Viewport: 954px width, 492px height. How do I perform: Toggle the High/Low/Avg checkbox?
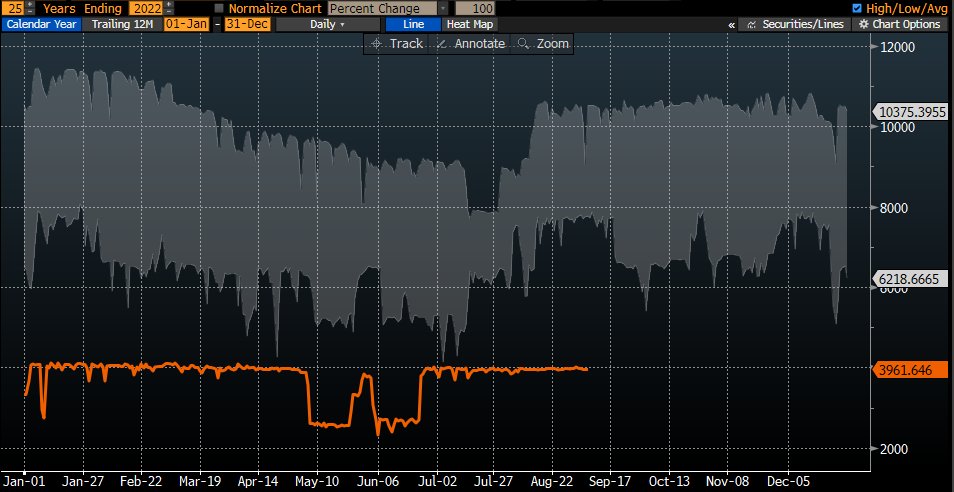point(856,8)
